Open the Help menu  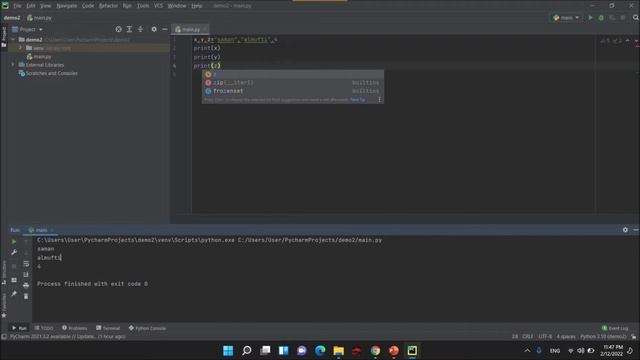pyautogui.click(x=197, y=6)
